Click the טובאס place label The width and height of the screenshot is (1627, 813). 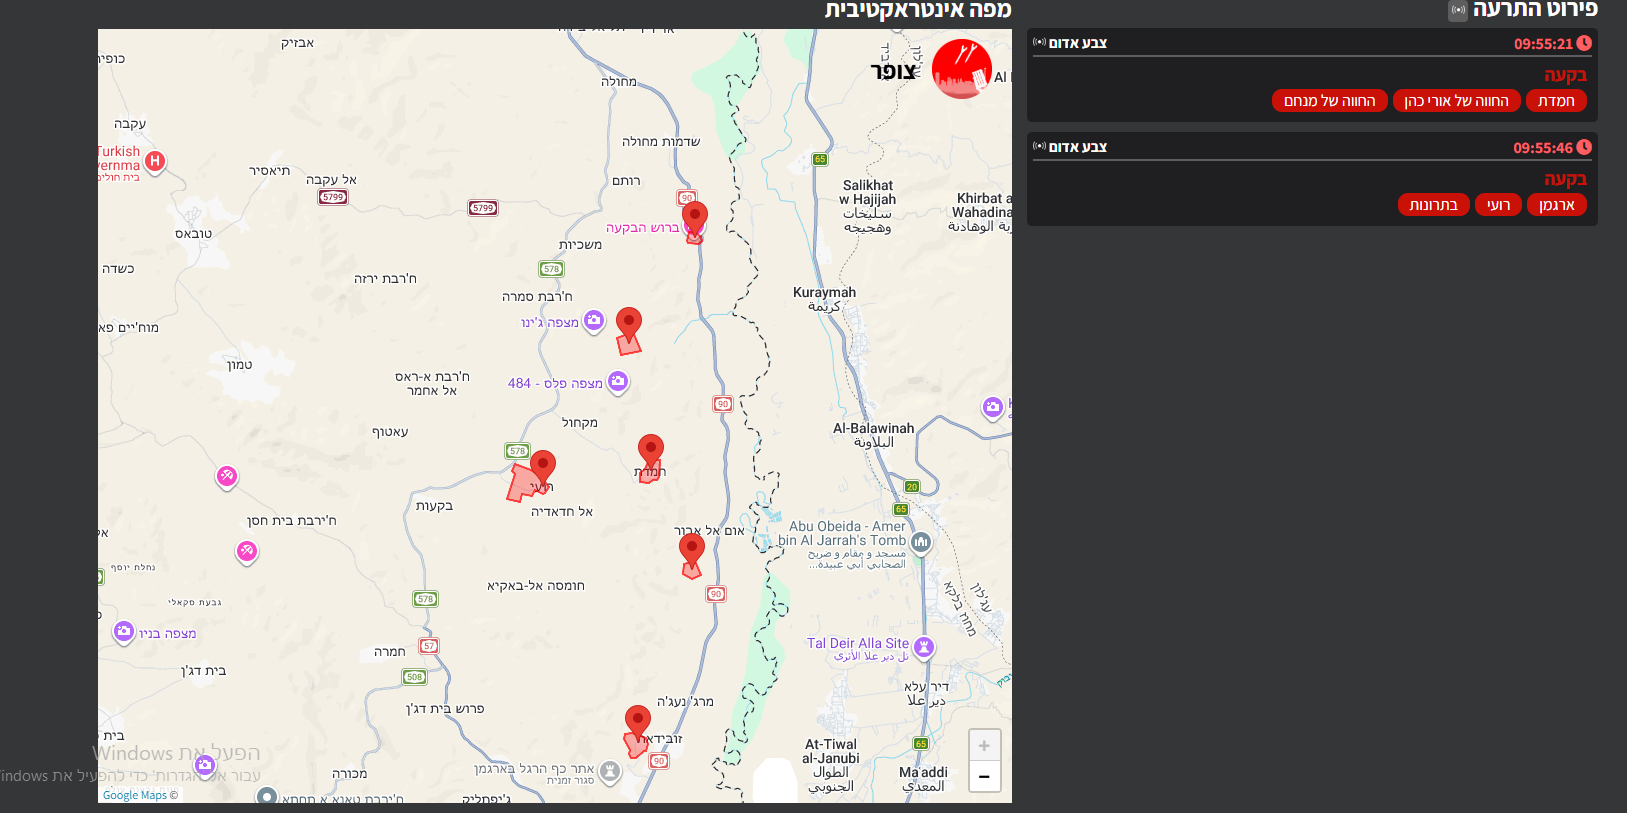(193, 234)
